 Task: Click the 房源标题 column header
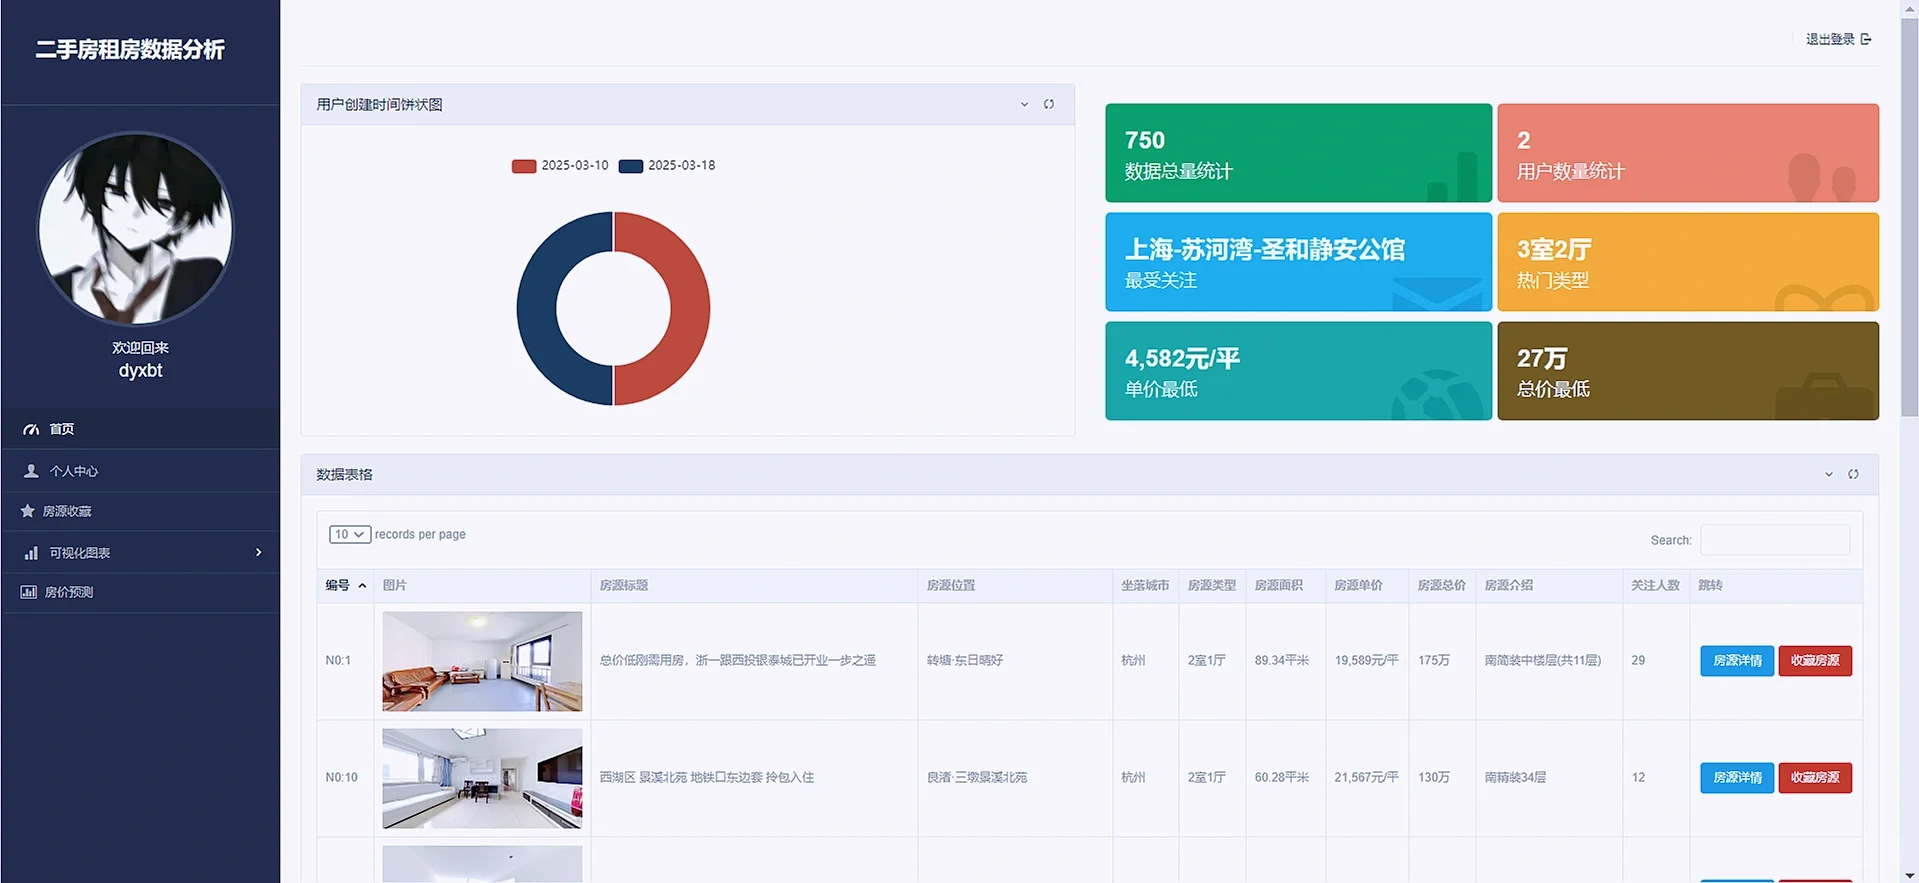(754, 585)
